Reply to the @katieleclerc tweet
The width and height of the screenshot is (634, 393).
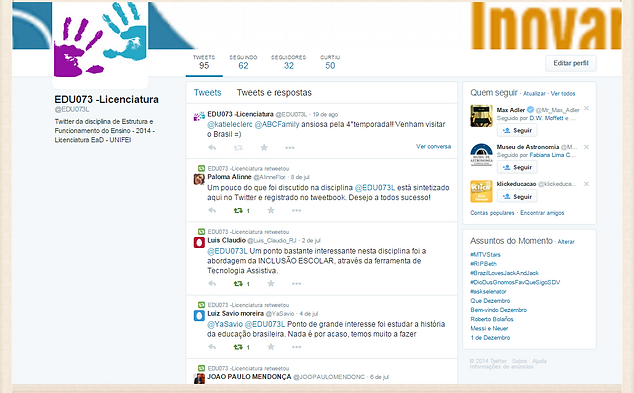point(212,148)
